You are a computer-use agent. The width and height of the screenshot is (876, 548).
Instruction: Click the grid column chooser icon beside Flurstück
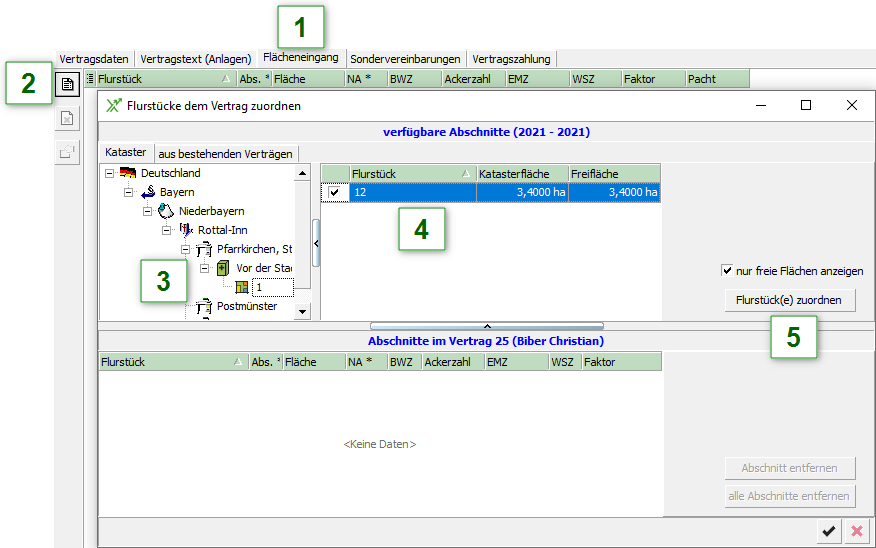point(90,78)
